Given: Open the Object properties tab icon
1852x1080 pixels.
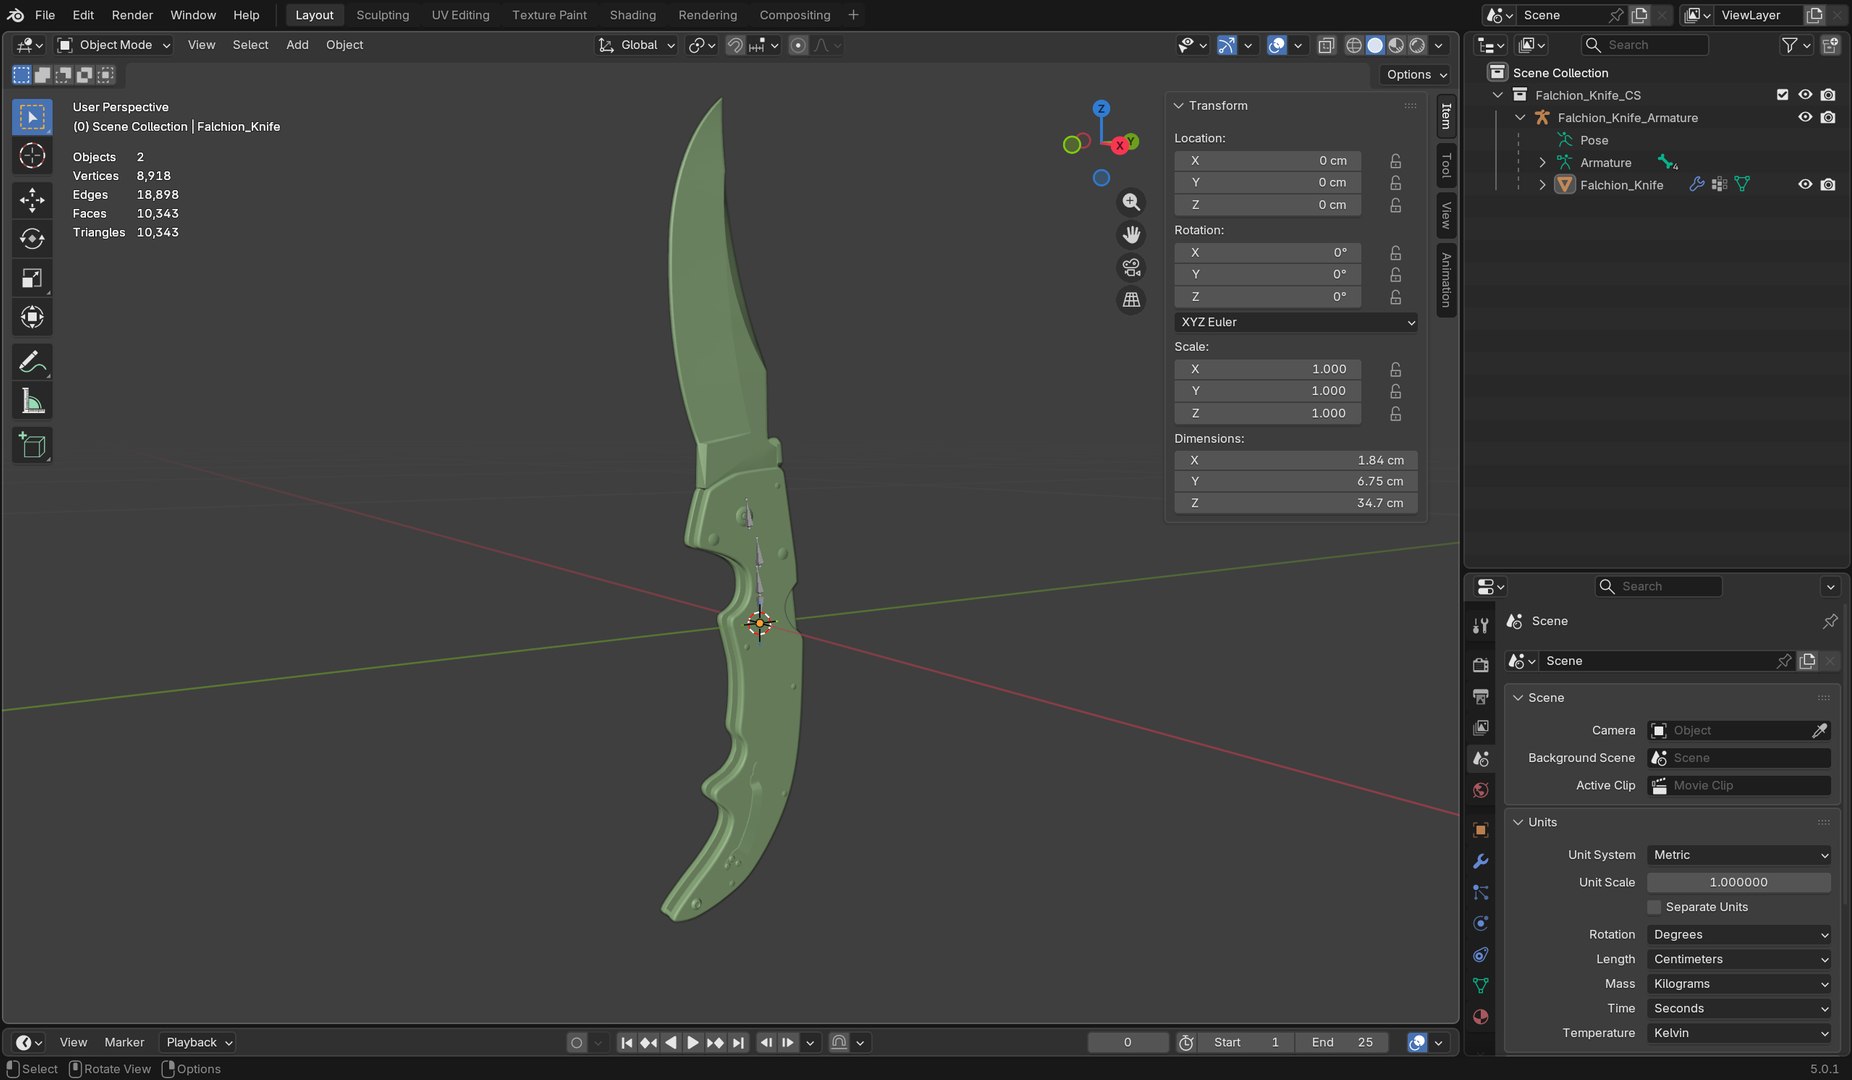Looking at the screenshot, I should (x=1481, y=830).
